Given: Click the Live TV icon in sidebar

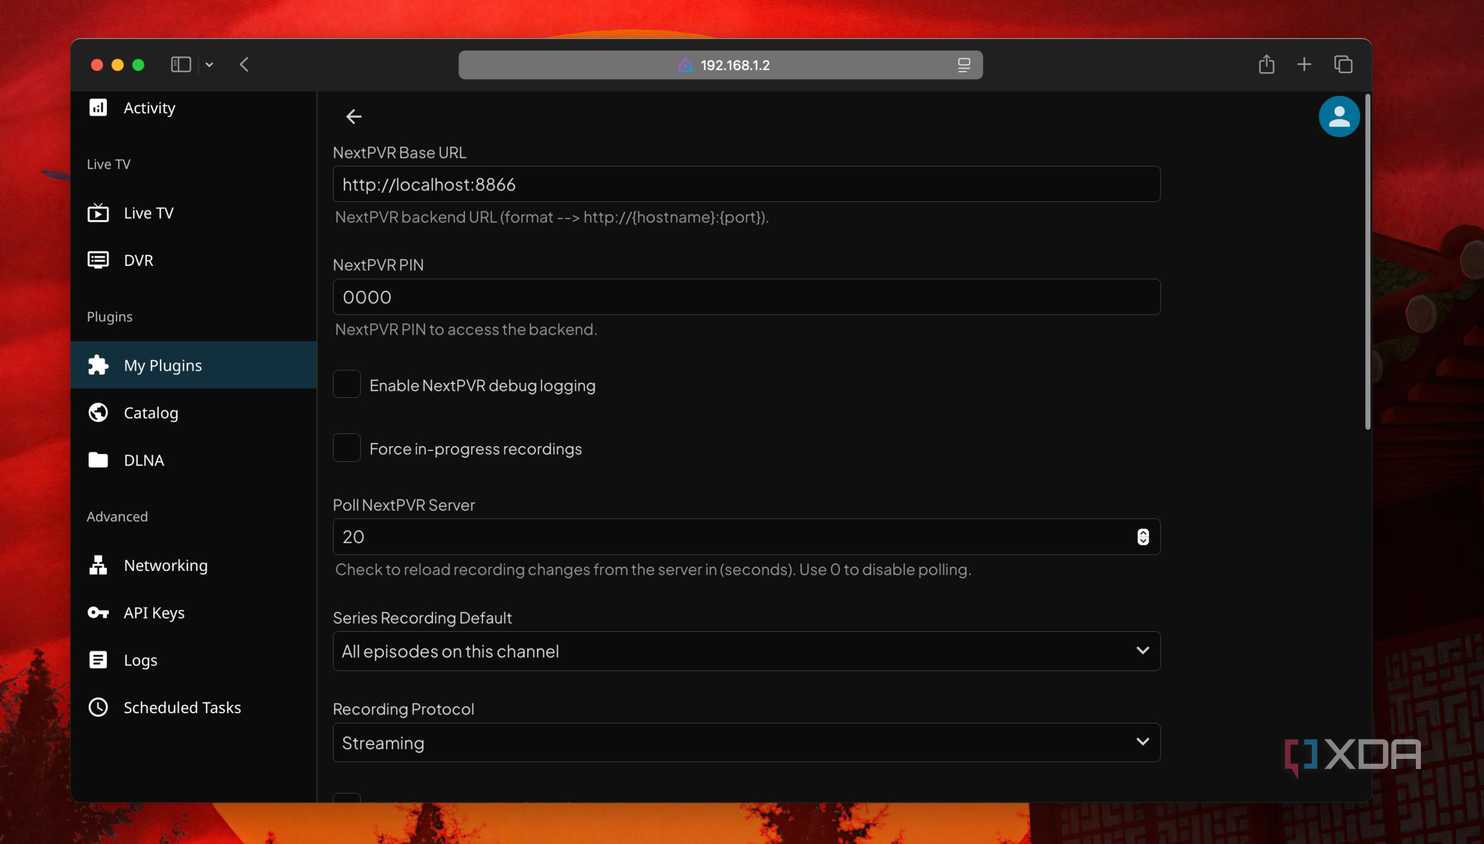Looking at the screenshot, I should click(x=98, y=213).
